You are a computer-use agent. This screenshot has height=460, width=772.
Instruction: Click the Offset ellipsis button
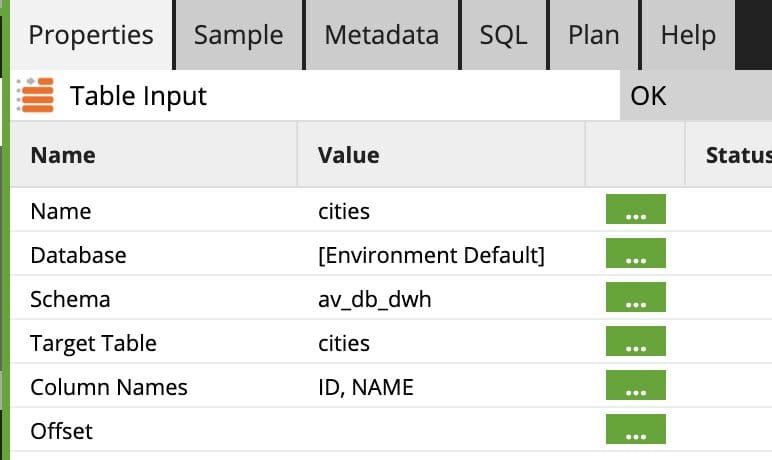[635, 431]
